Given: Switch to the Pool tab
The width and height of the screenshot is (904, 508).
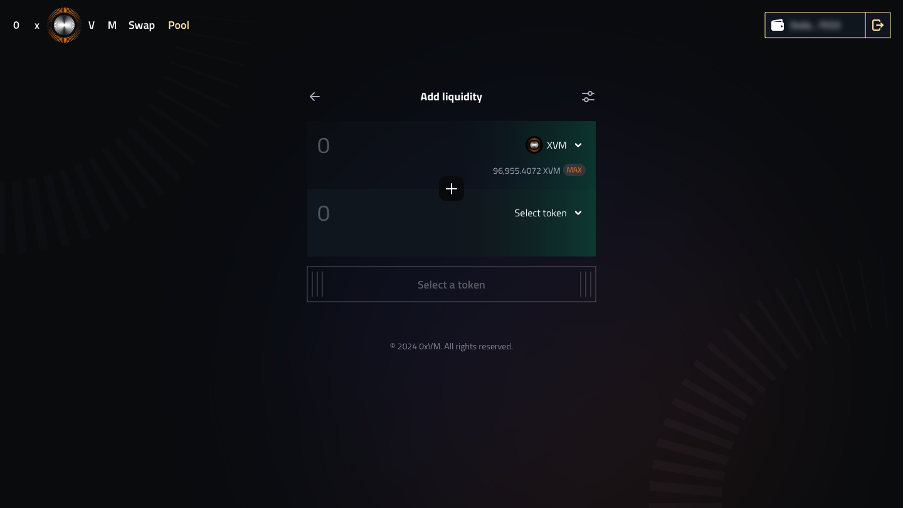Looking at the screenshot, I should [179, 25].
